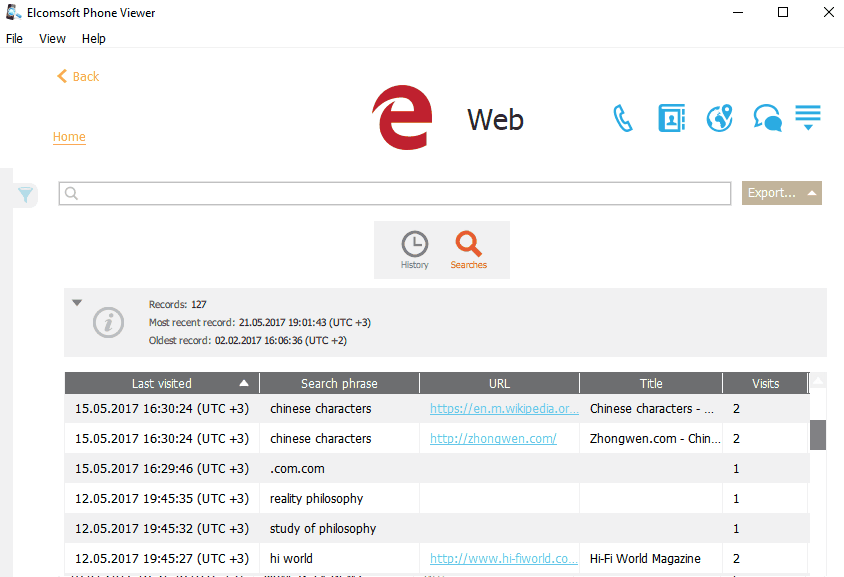Open the File menu
The height and width of the screenshot is (577, 844).
[14, 39]
